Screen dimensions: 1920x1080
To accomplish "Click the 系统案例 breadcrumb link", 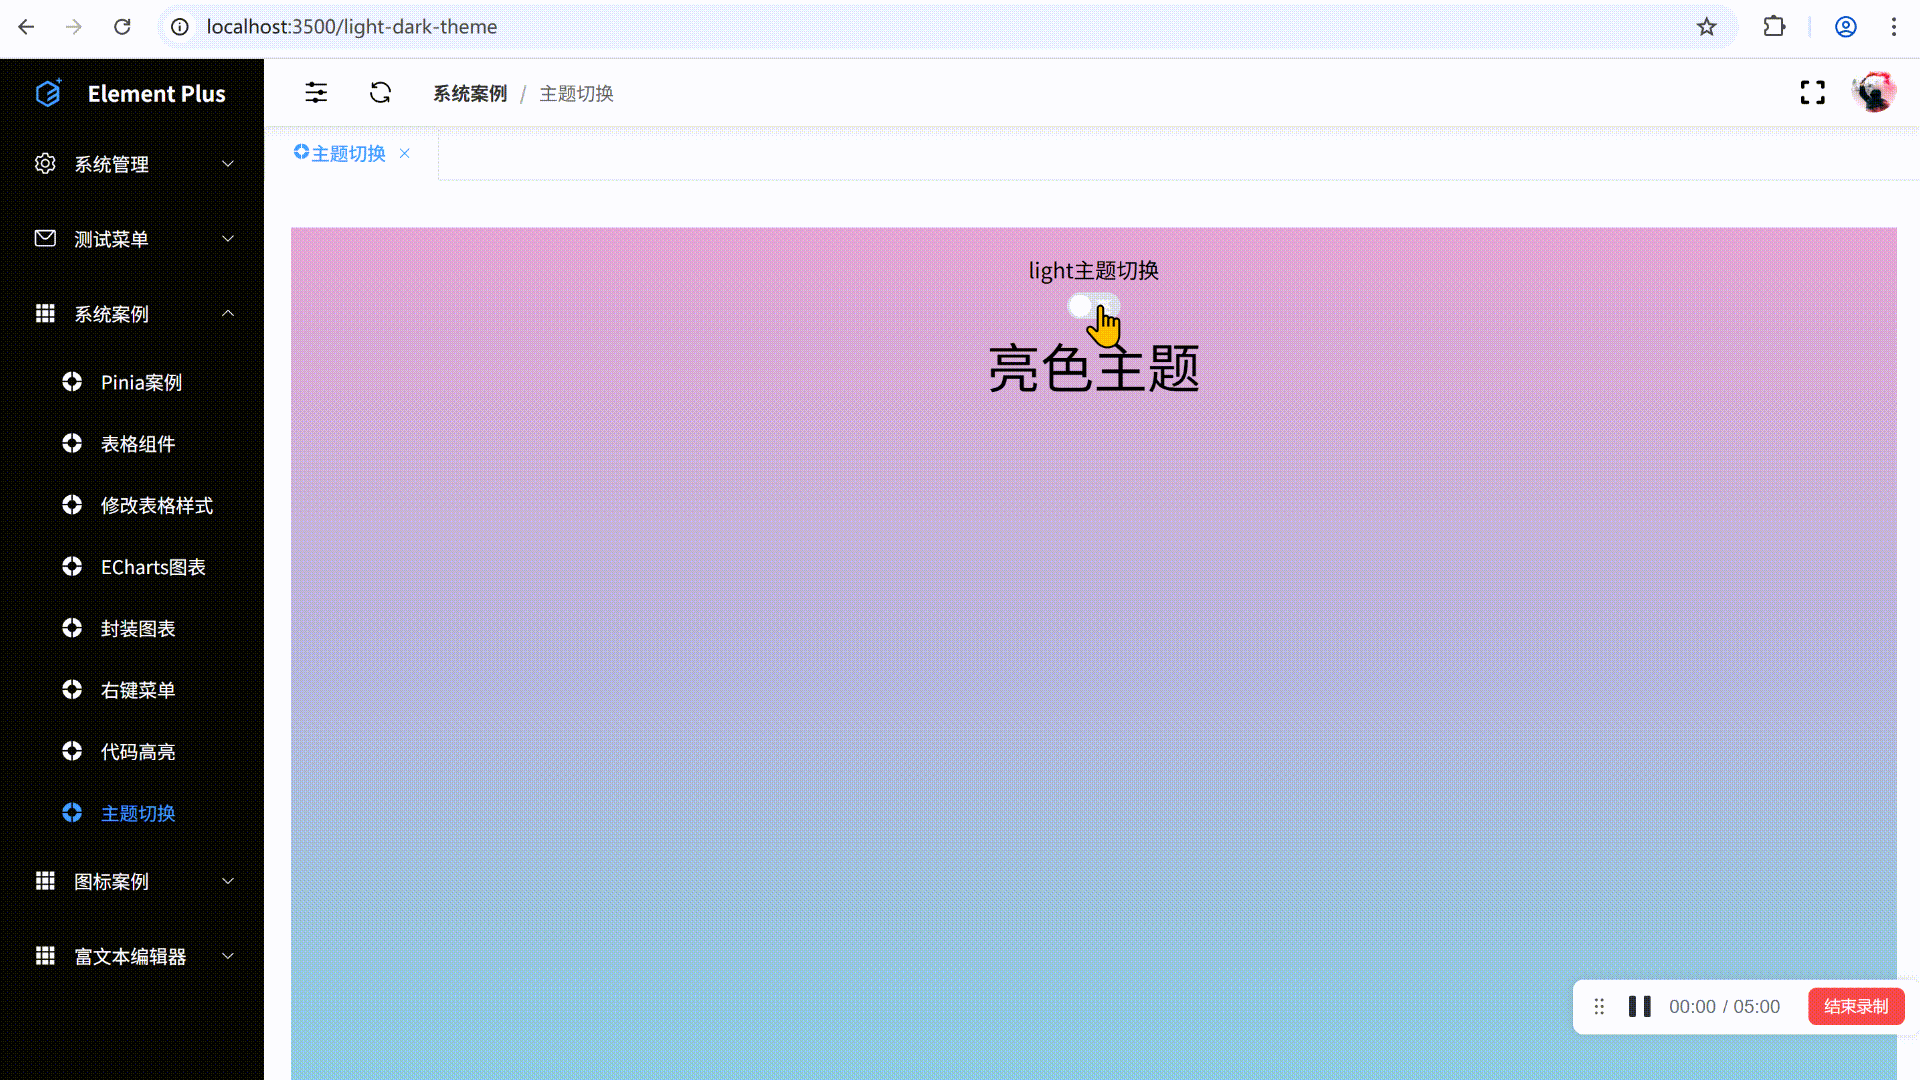I will click(470, 93).
